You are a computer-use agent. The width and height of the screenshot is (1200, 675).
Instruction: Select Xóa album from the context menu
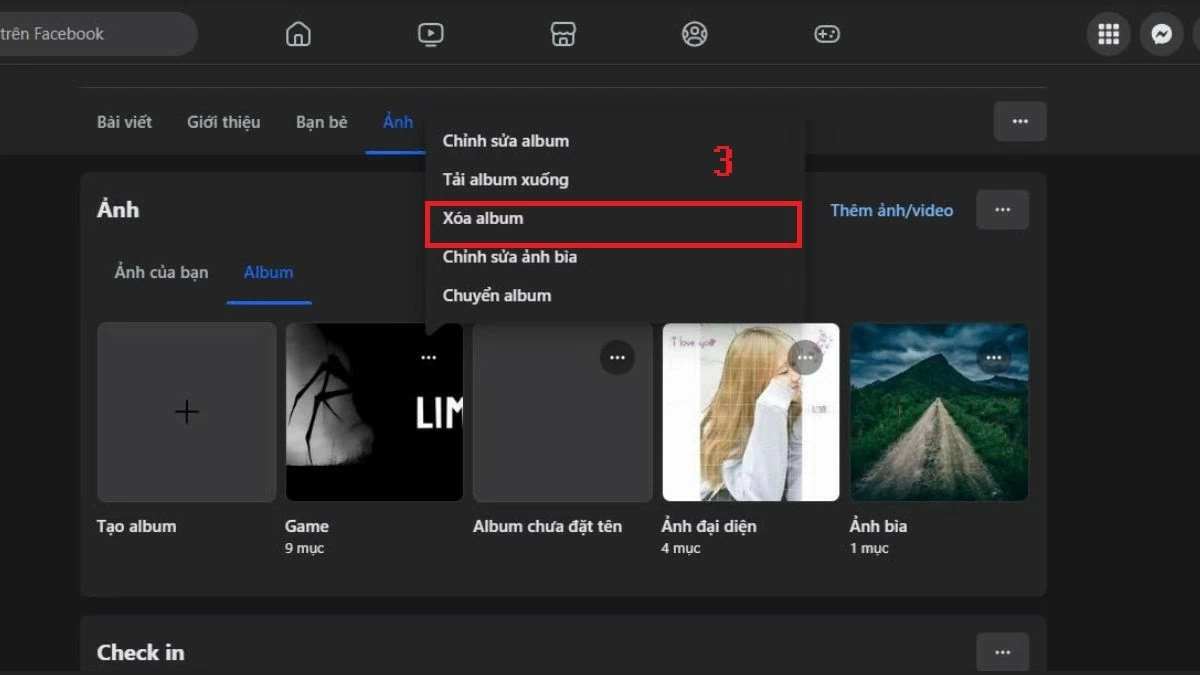click(x=485, y=218)
